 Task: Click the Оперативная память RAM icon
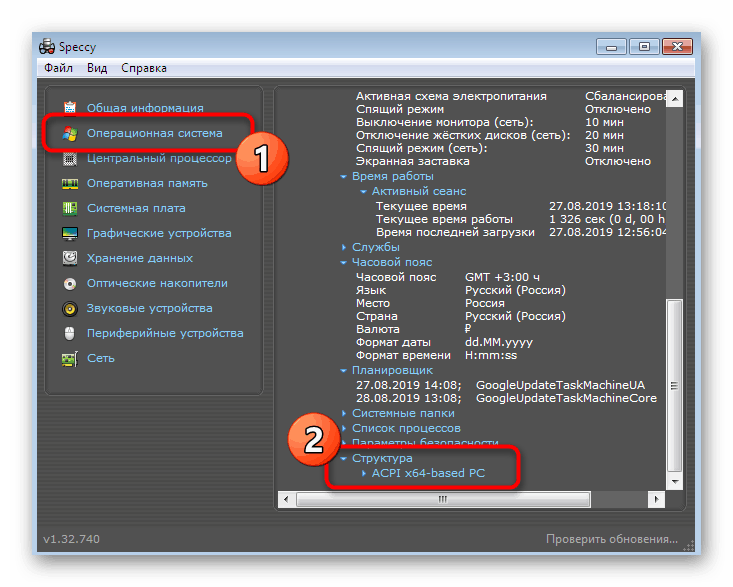tap(70, 184)
